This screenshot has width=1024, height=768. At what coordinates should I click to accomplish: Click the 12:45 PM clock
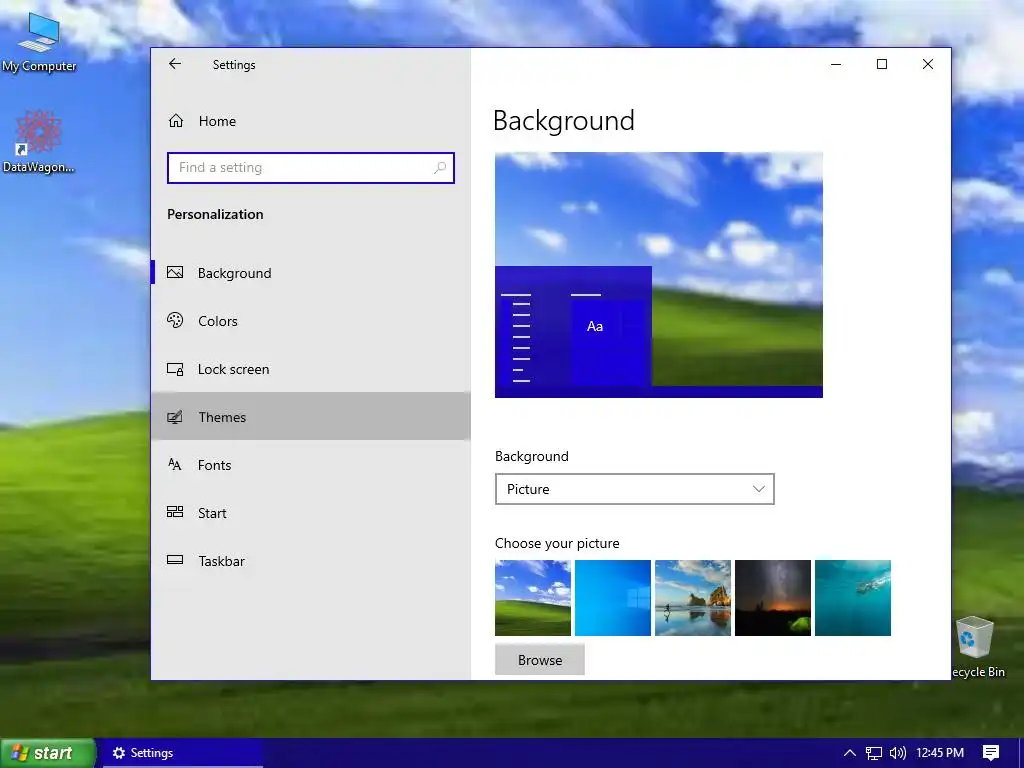(x=940, y=753)
